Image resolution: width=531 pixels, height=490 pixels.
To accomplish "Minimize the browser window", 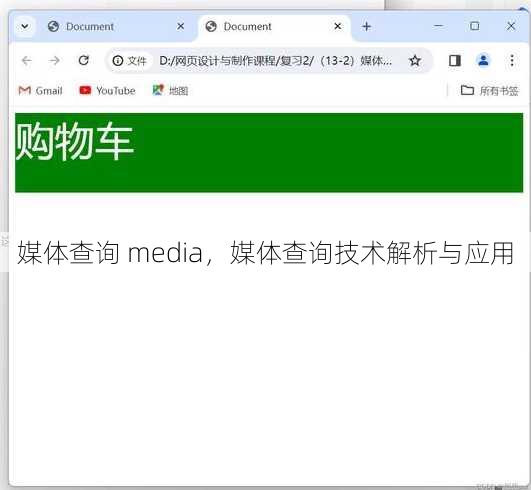I will pyautogui.click(x=439, y=26).
